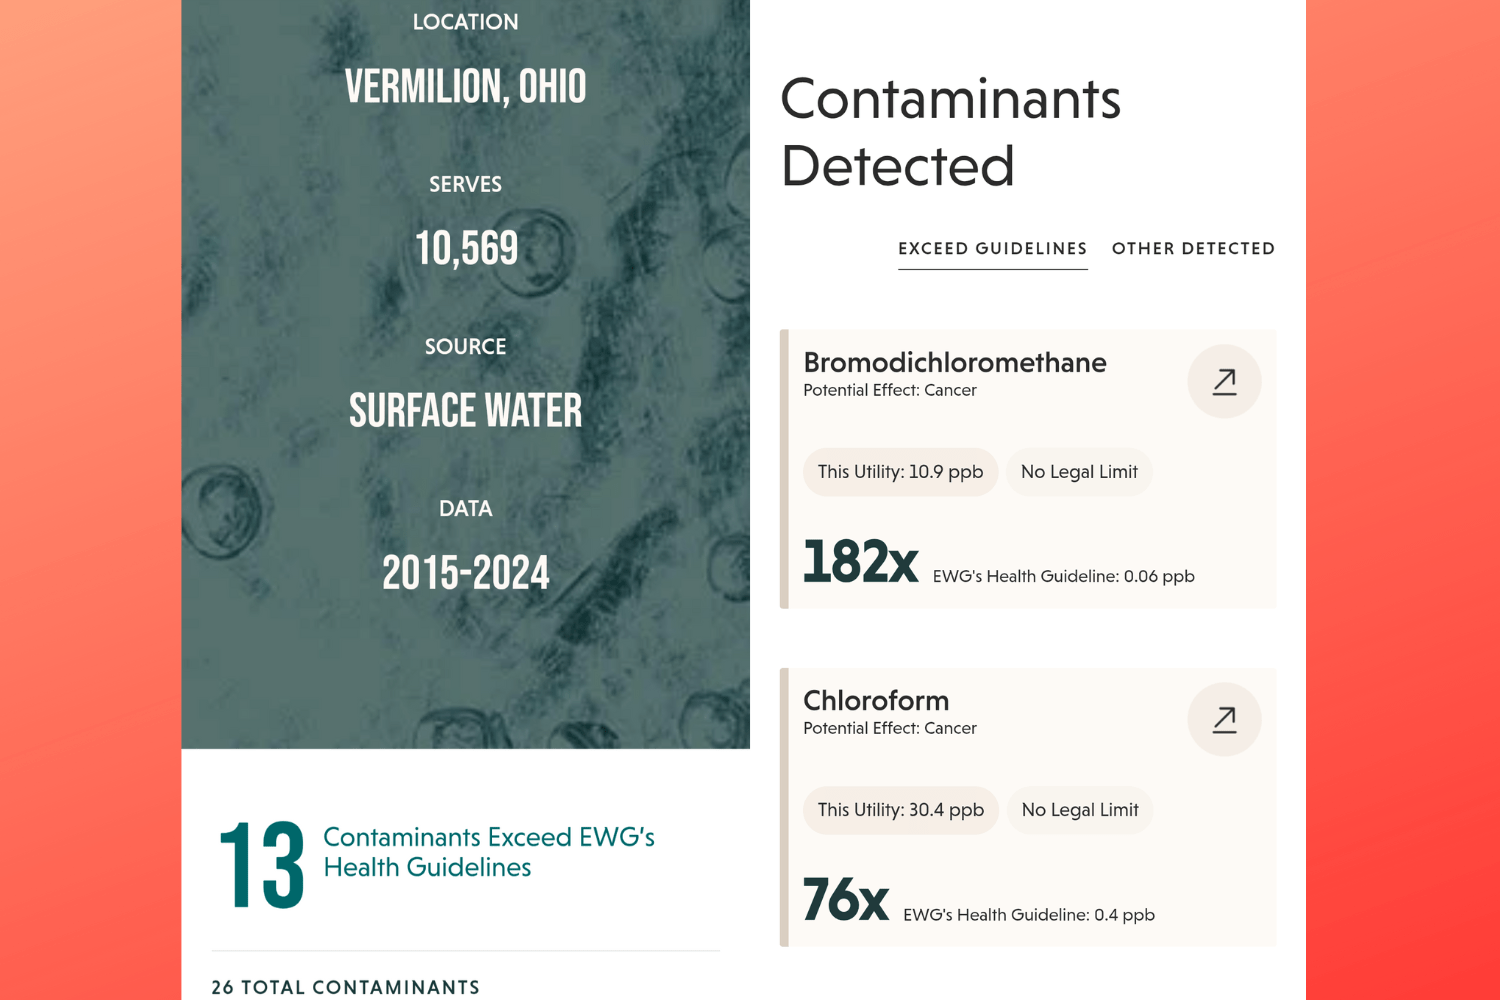Click the 26 Total Contaminants label

(345, 987)
